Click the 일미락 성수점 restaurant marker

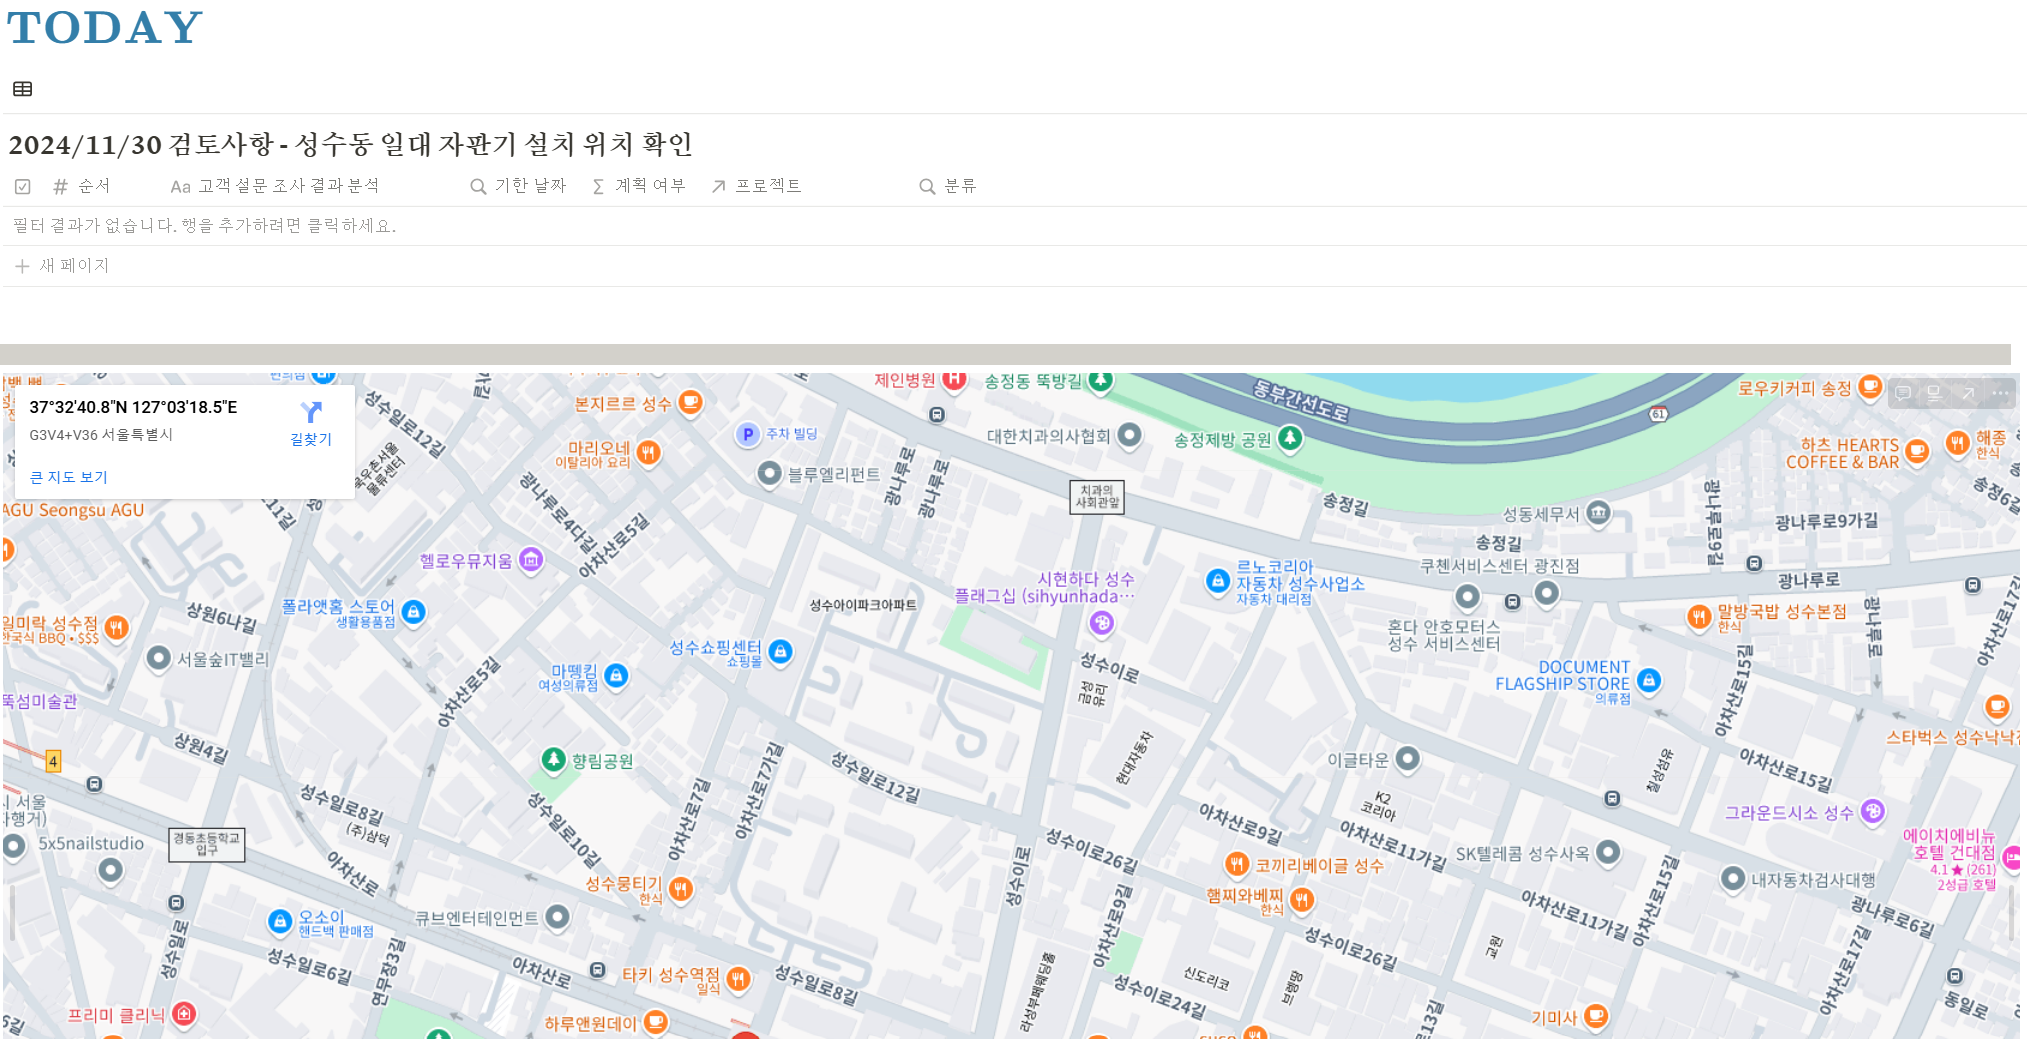tap(116, 628)
